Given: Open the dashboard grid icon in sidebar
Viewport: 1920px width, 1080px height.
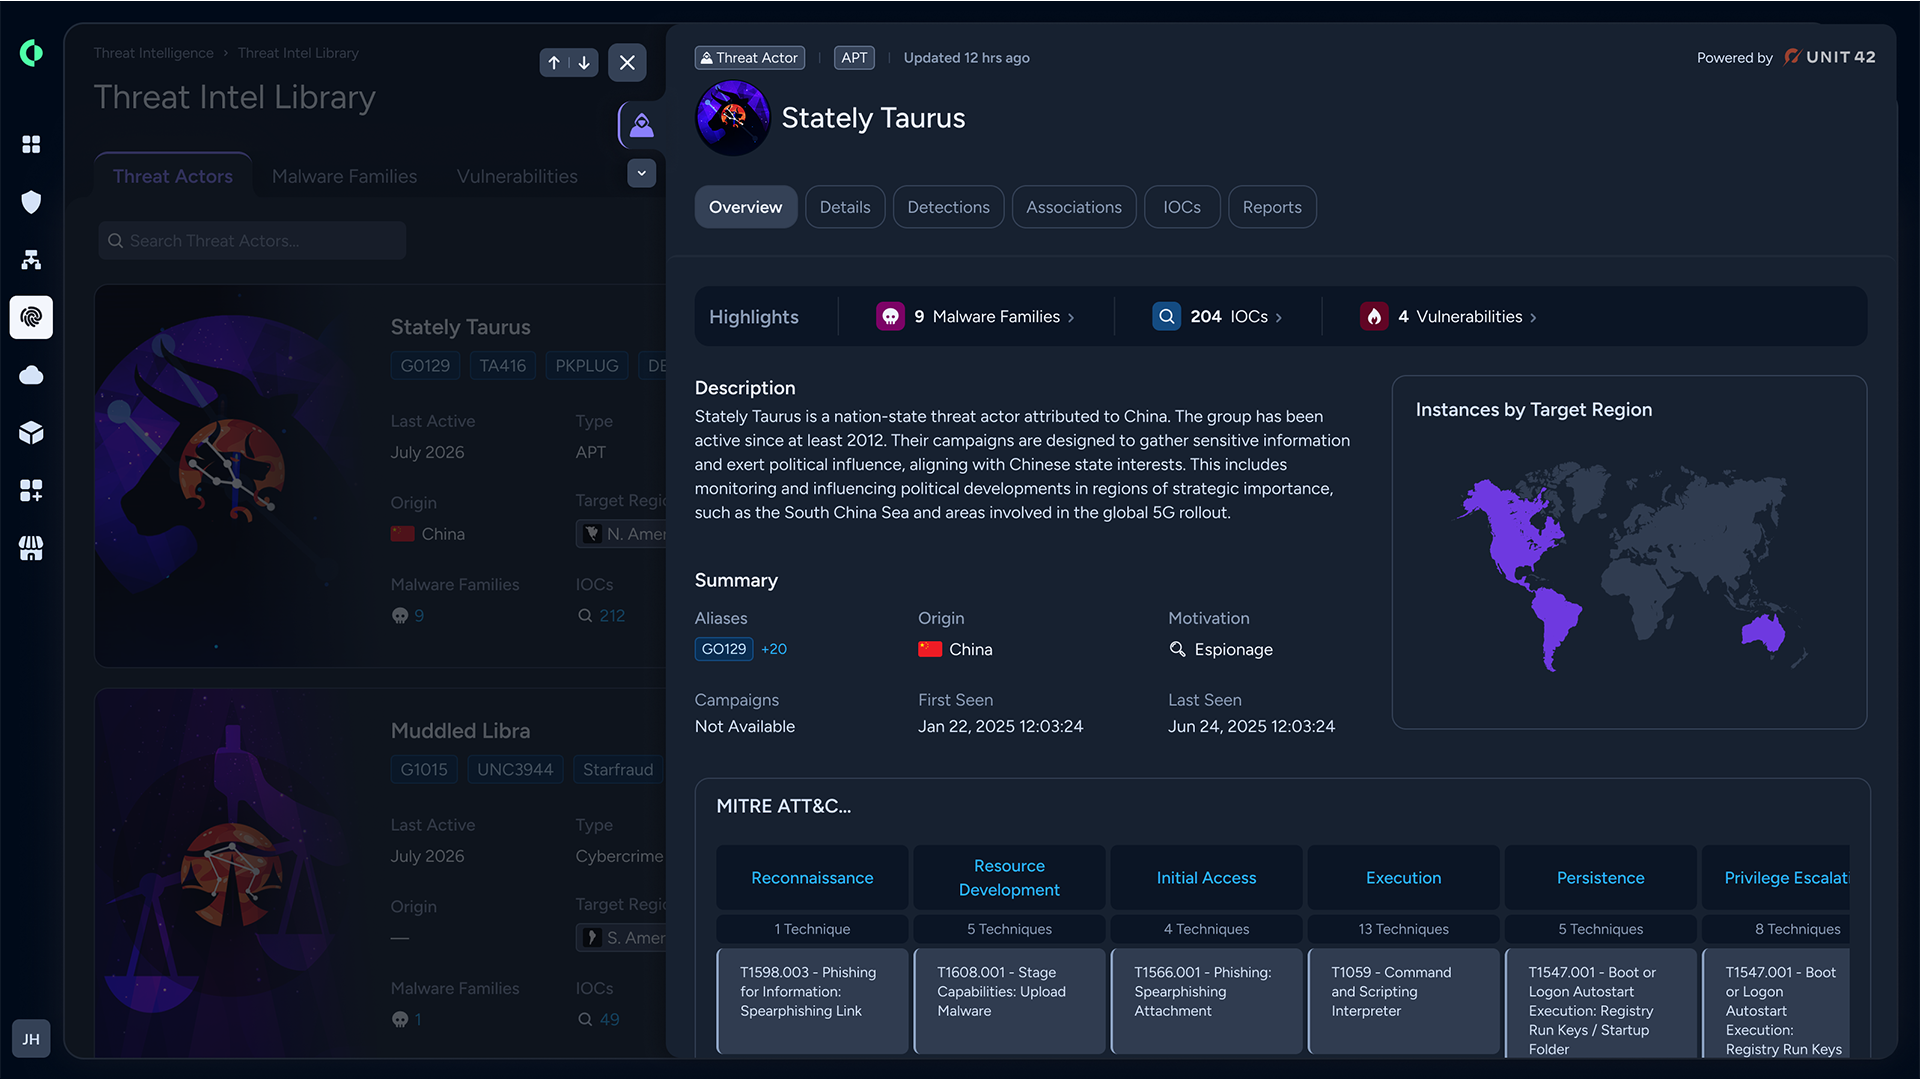Looking at the screenshot, I should pos(31,144).
